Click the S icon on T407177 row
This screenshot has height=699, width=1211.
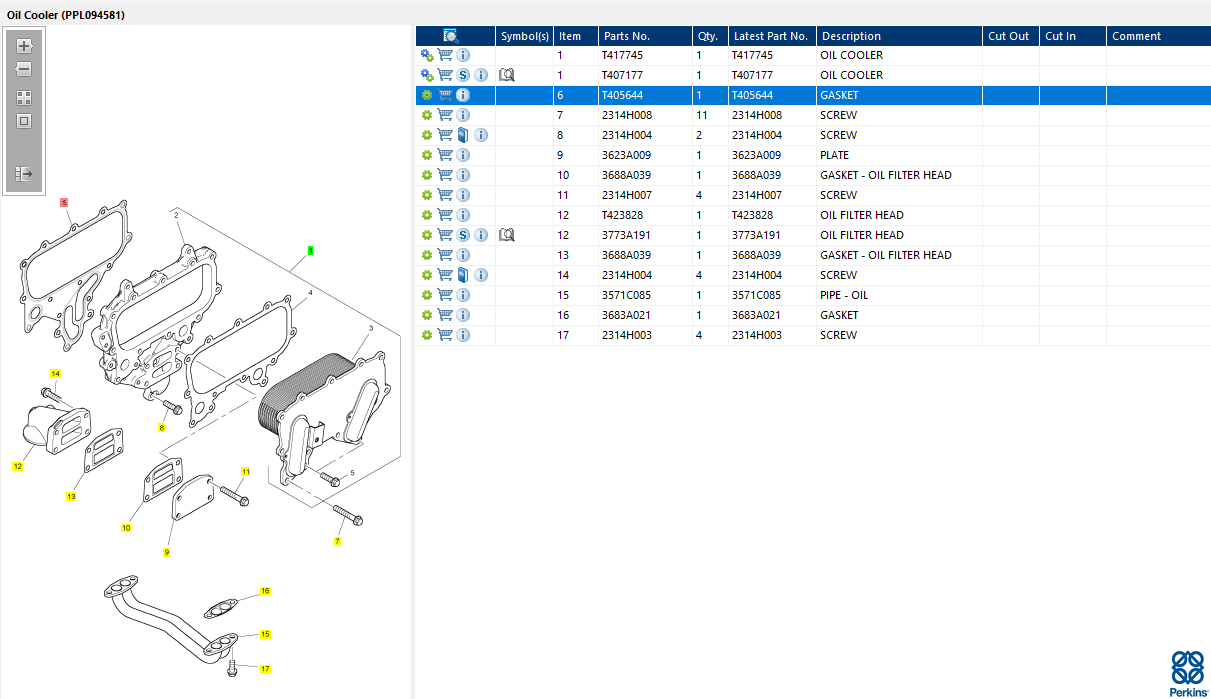point(463,75)
